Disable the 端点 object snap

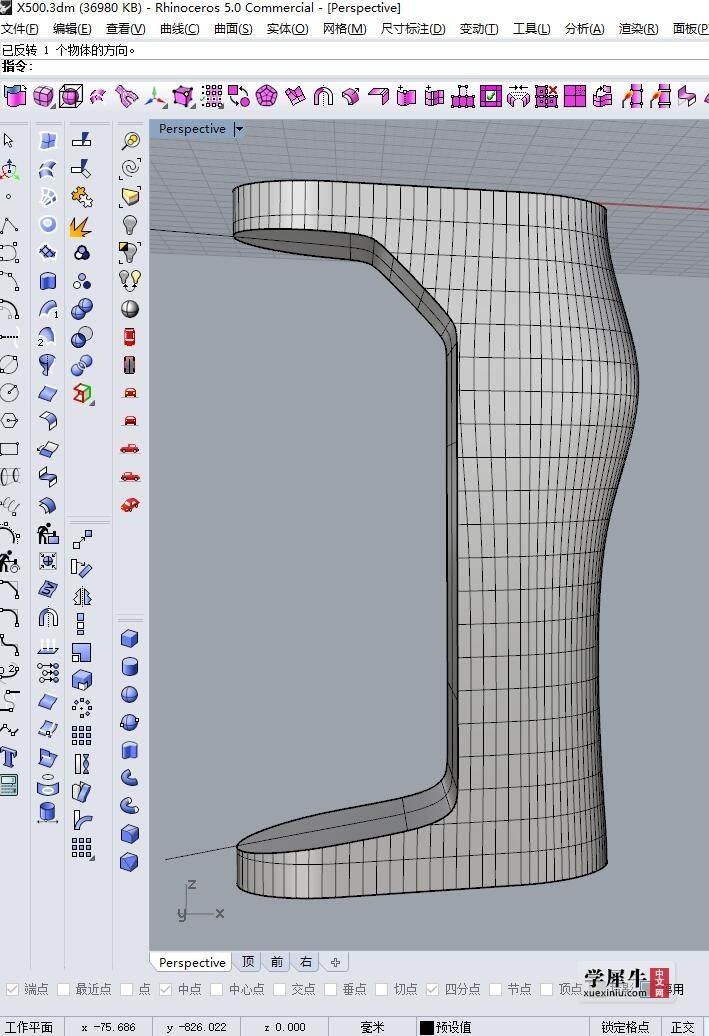pyautogui.click(x=13, y=989)
